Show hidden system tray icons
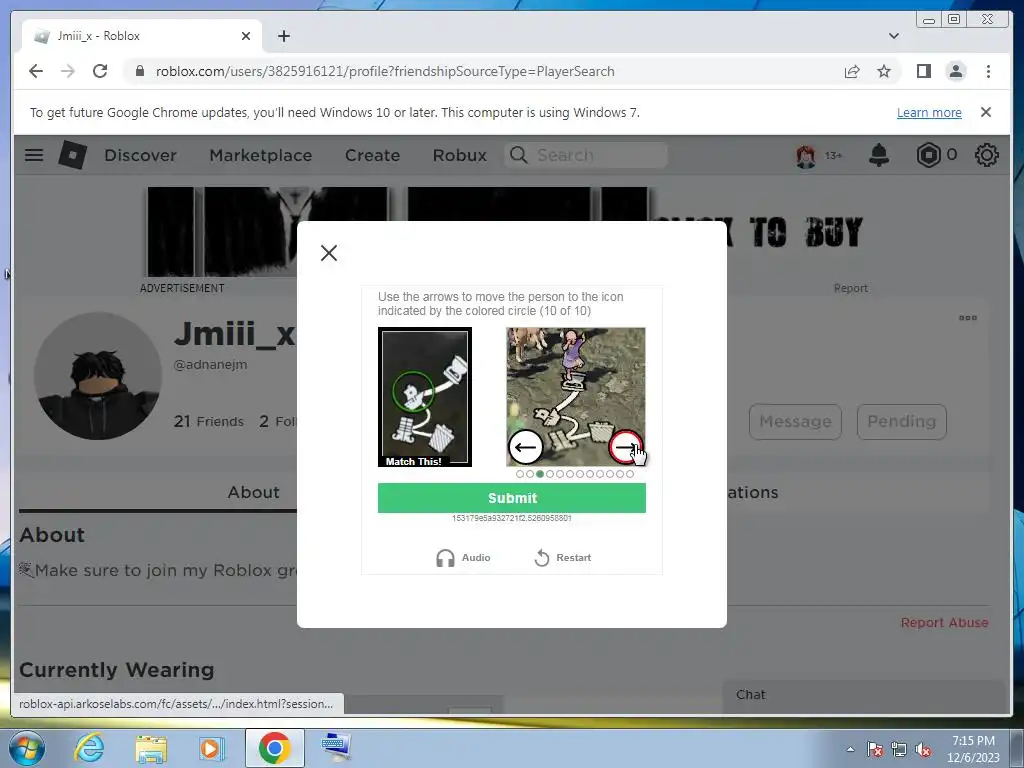Viewport: 1024px width, 768px height. [850, 749]
